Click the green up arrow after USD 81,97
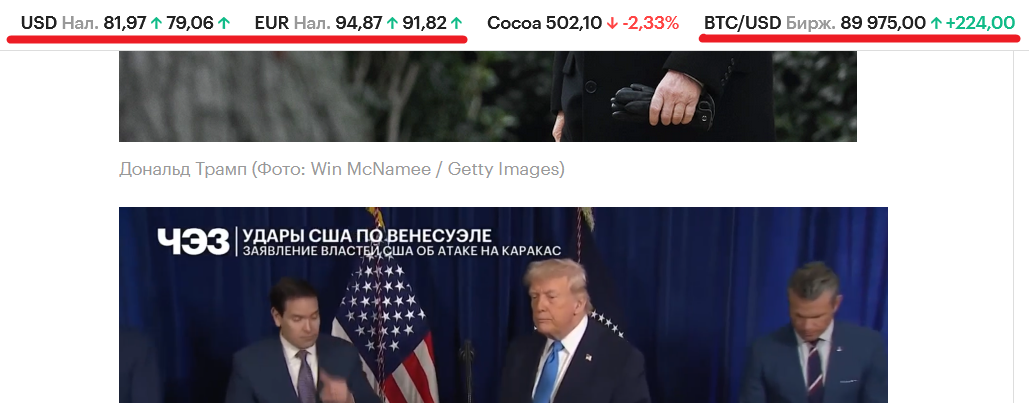 [156, 24]
